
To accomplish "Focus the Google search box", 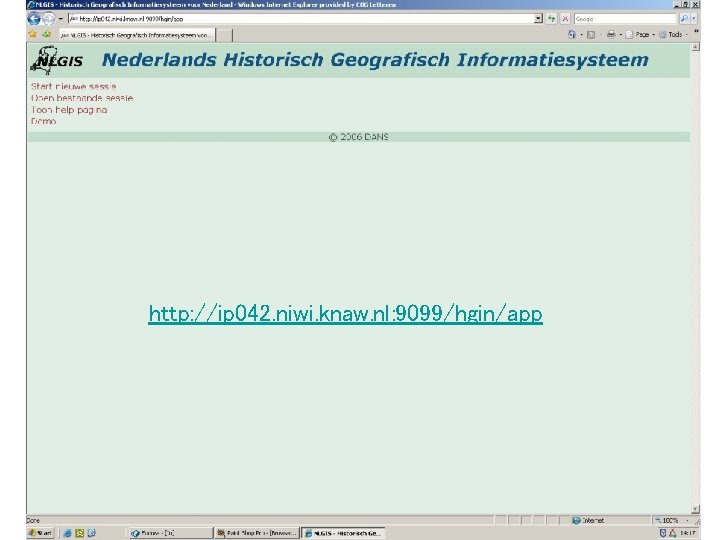I will [x=625, y=19].
